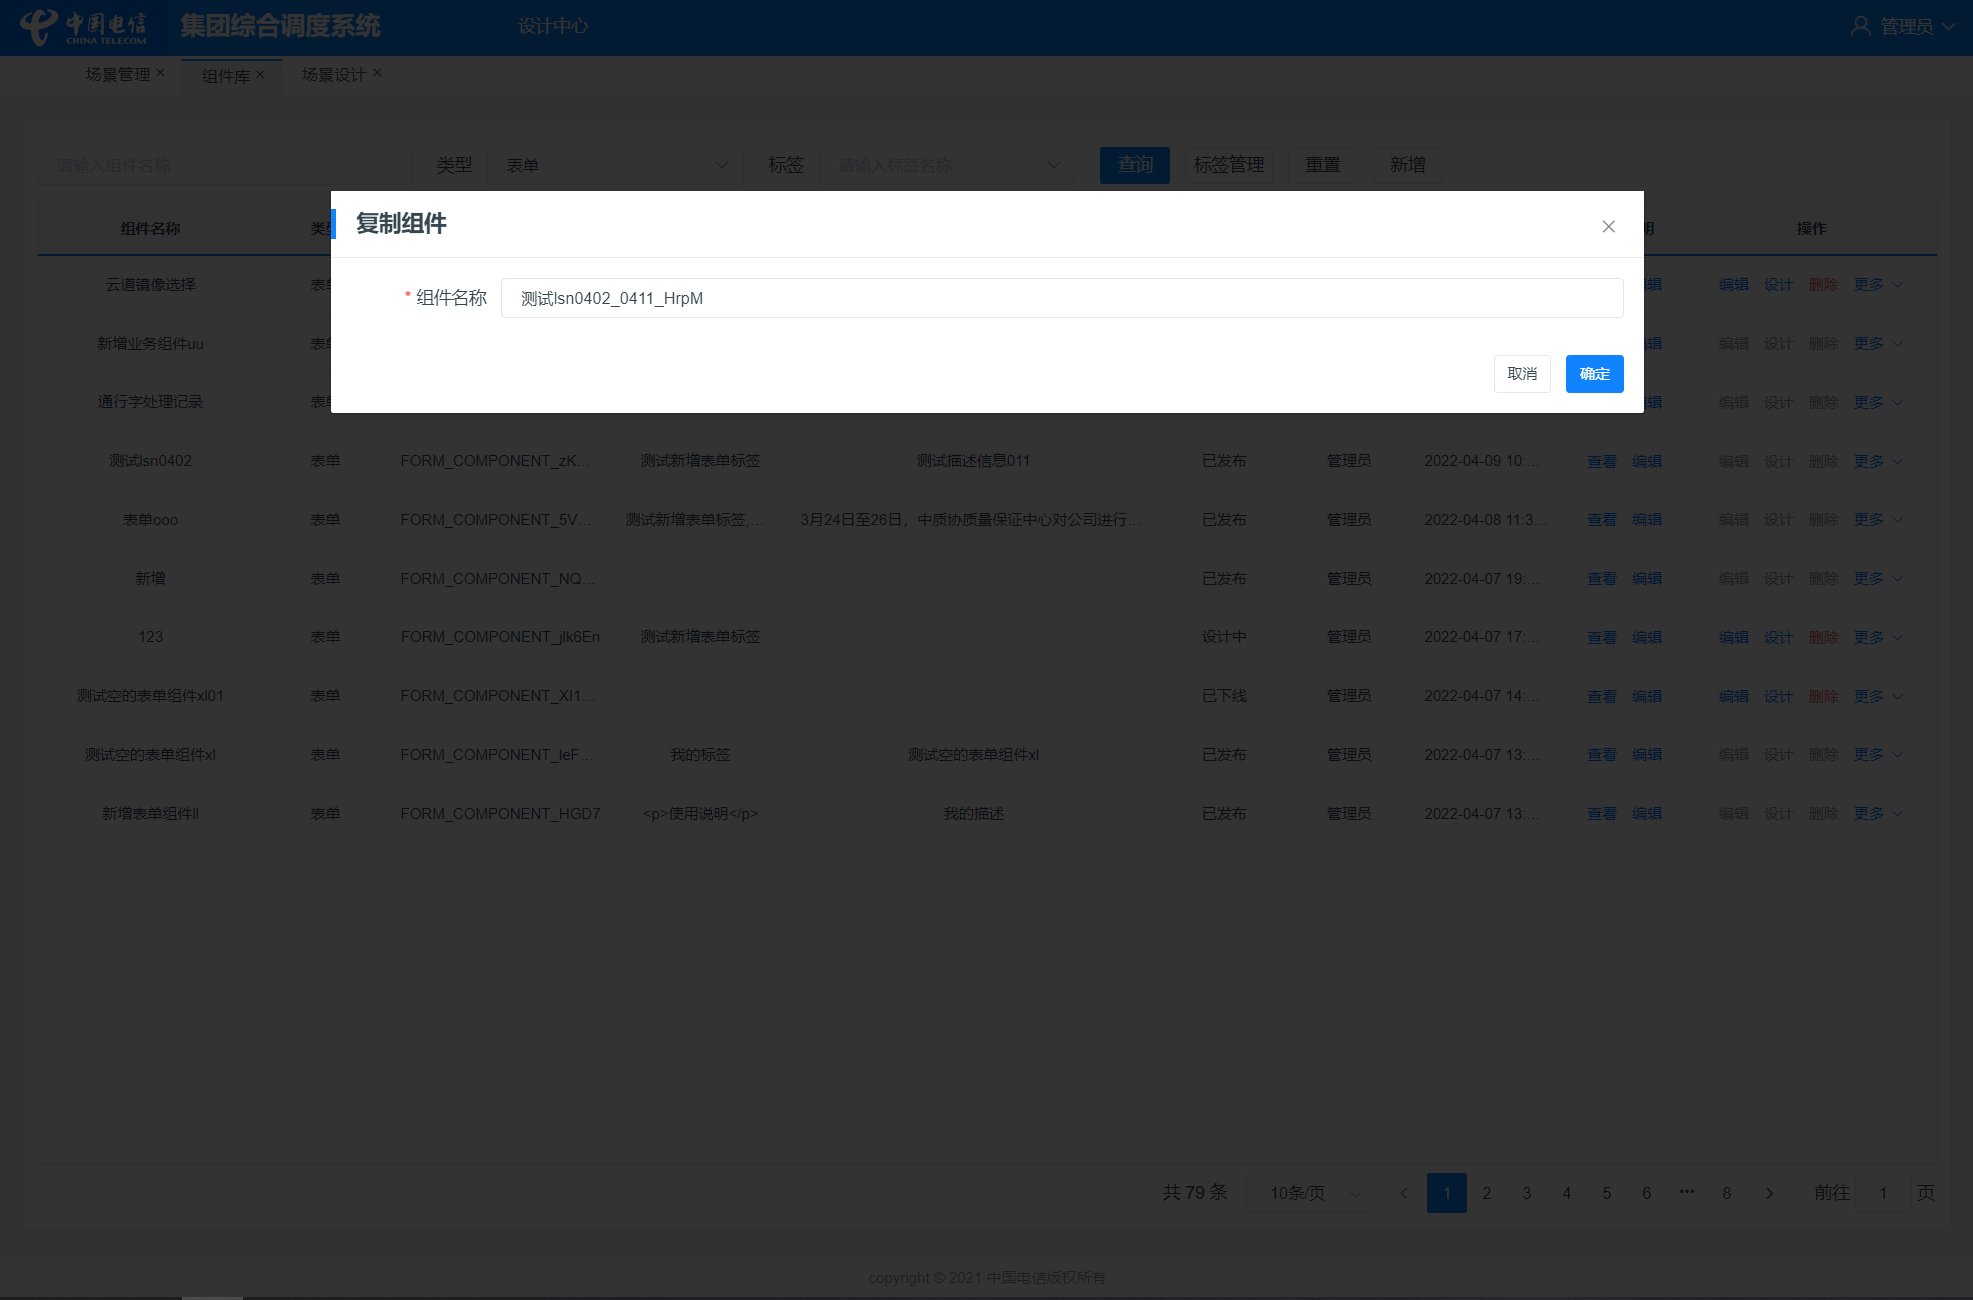Open the 标签 name dropdown
The width and height of the screenshot is (1973, 1300).
coord(946,165)
